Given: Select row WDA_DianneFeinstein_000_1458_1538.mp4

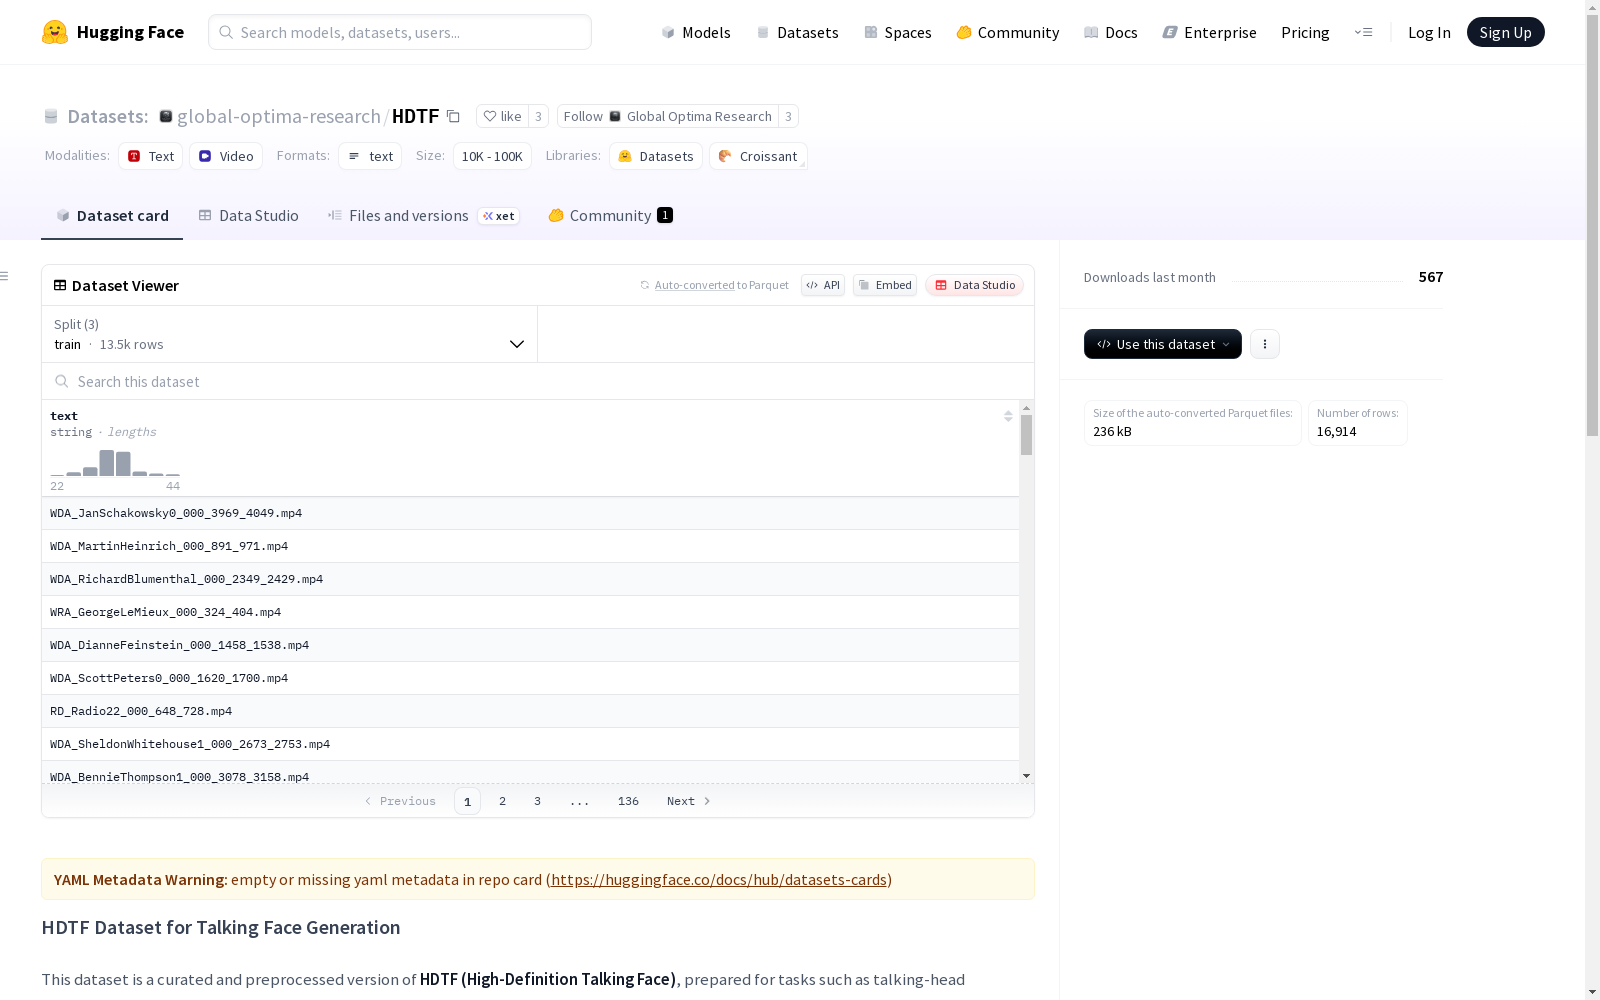Looking at the screenshot, I should pos(530,645).
